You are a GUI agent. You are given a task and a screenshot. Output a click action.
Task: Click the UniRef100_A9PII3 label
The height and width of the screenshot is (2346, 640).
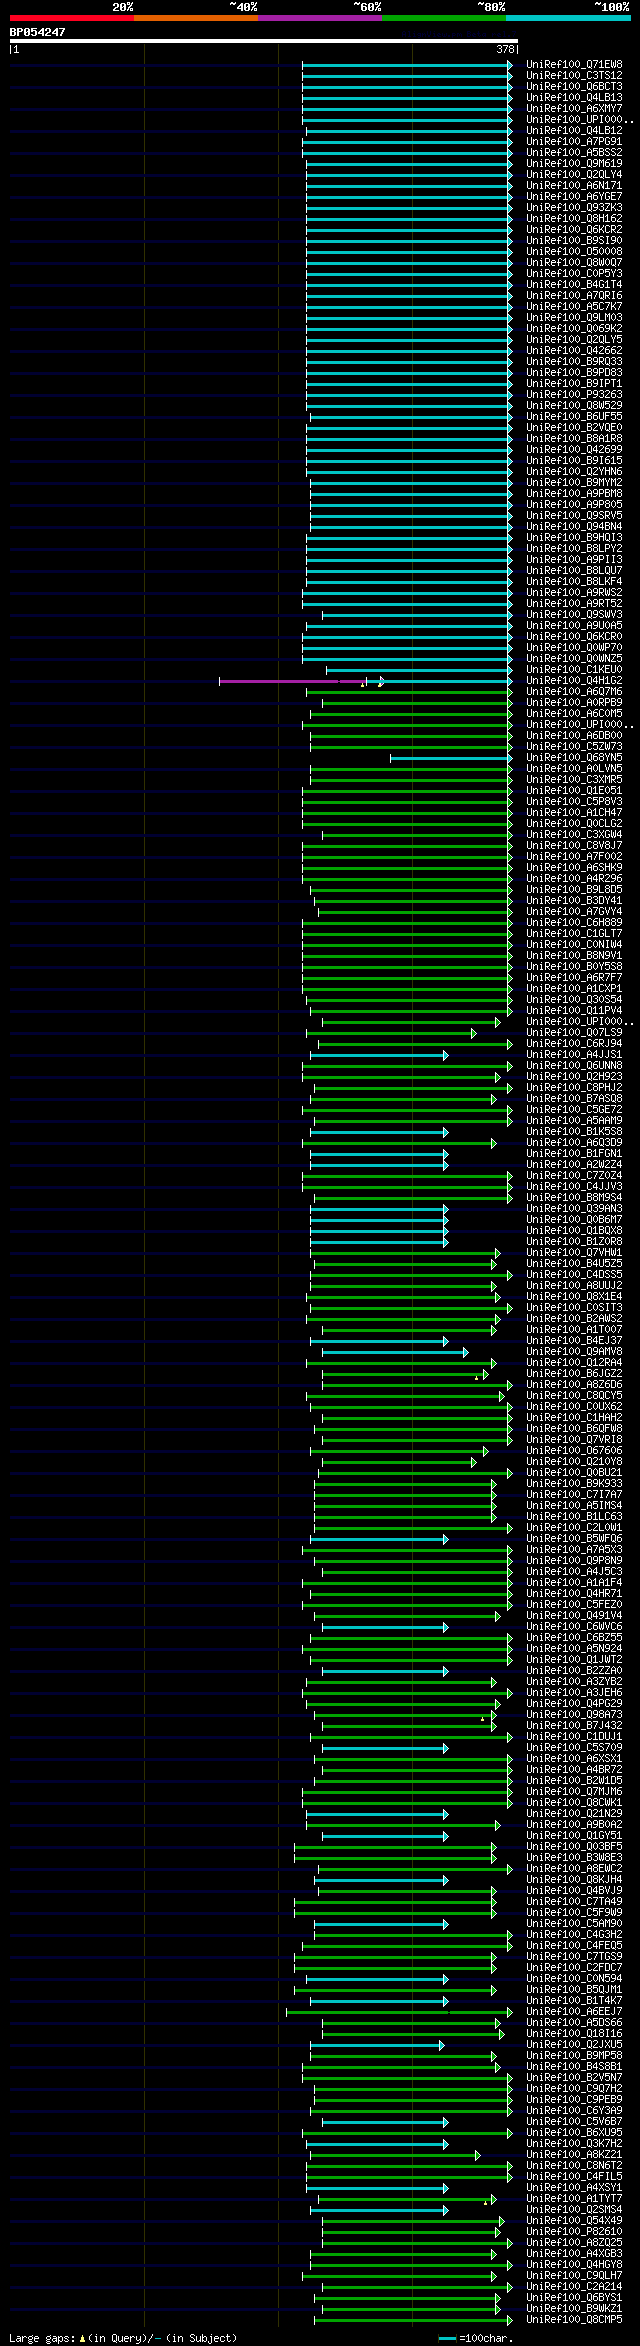574,559
